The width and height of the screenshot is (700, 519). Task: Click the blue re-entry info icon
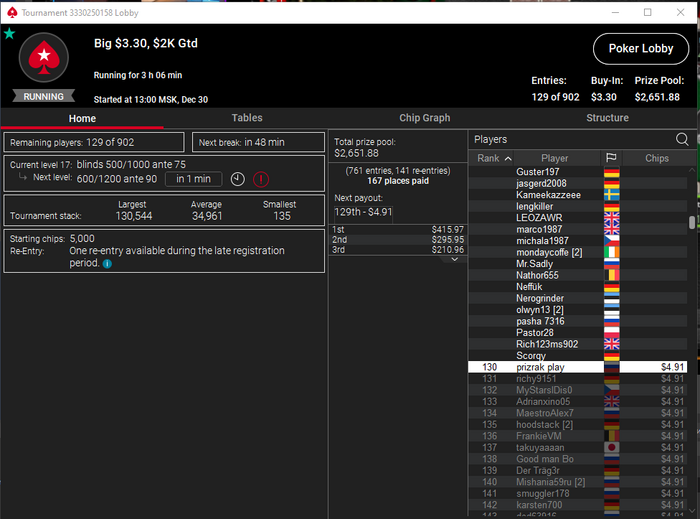pos(107,264)
